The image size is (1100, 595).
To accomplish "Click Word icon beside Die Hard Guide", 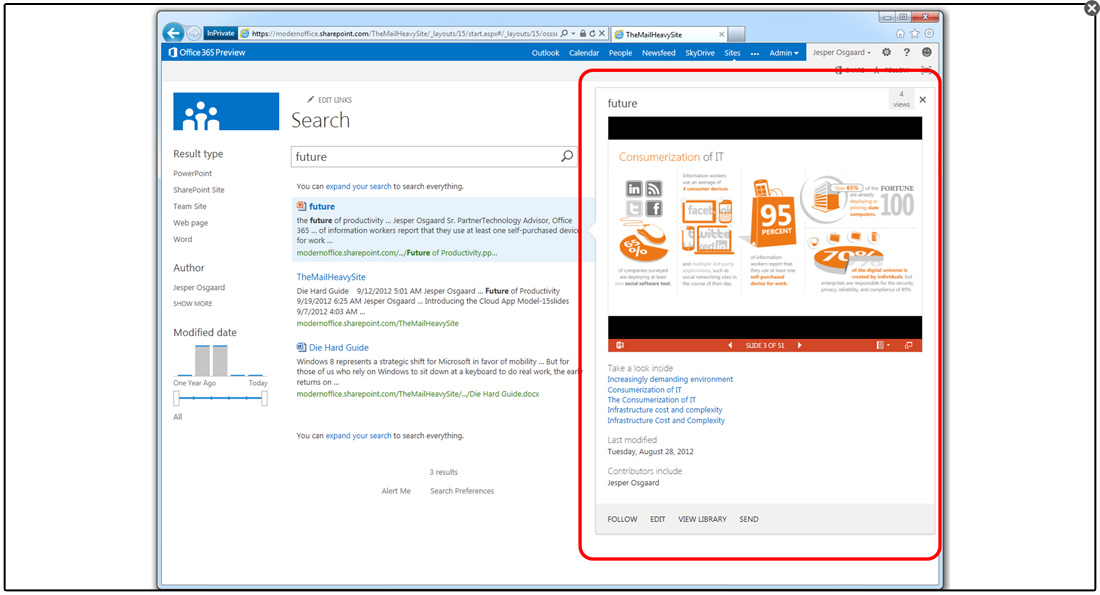I will [301, 347].
